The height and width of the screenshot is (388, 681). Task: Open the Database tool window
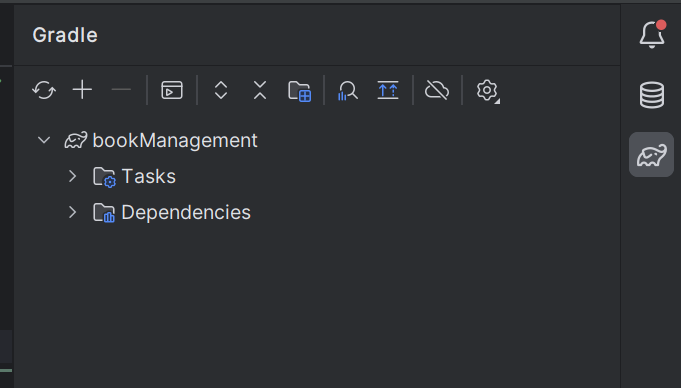(x=651, y=95)
